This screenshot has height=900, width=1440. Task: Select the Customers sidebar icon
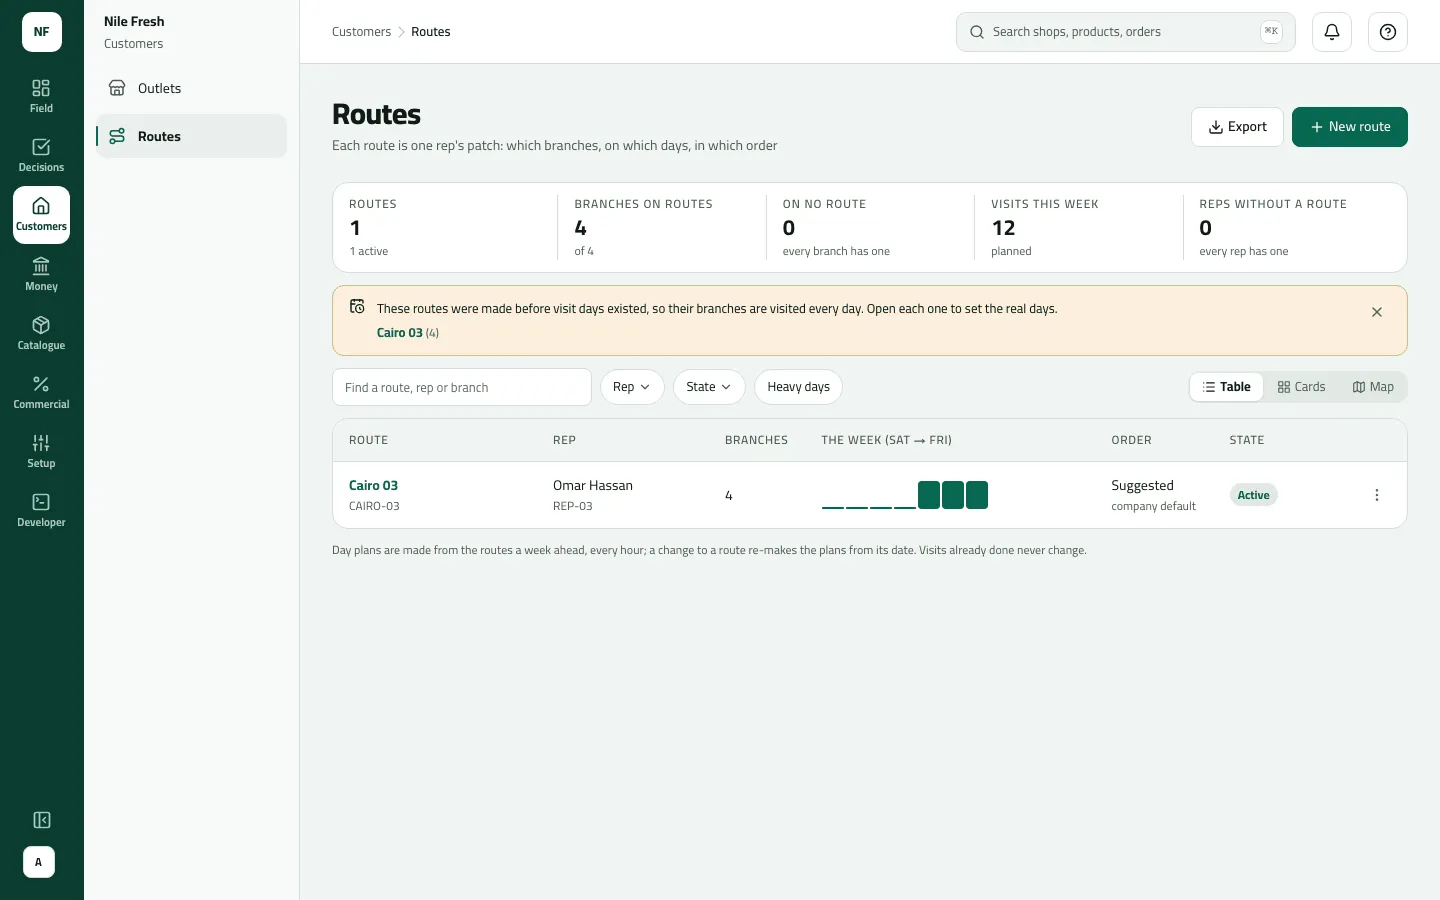(x=41, y=215)
